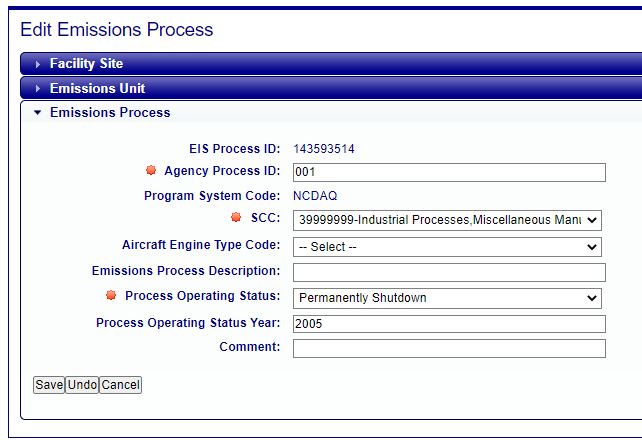Viewport: 642px width, 440px height.
Task: Collapse the Emissions Process section arrow
Action: 38,113
